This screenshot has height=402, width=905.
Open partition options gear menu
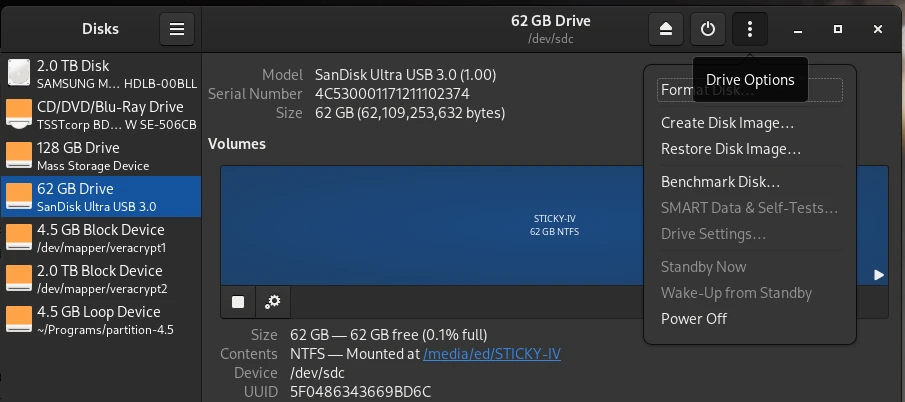tap(271, 301)
